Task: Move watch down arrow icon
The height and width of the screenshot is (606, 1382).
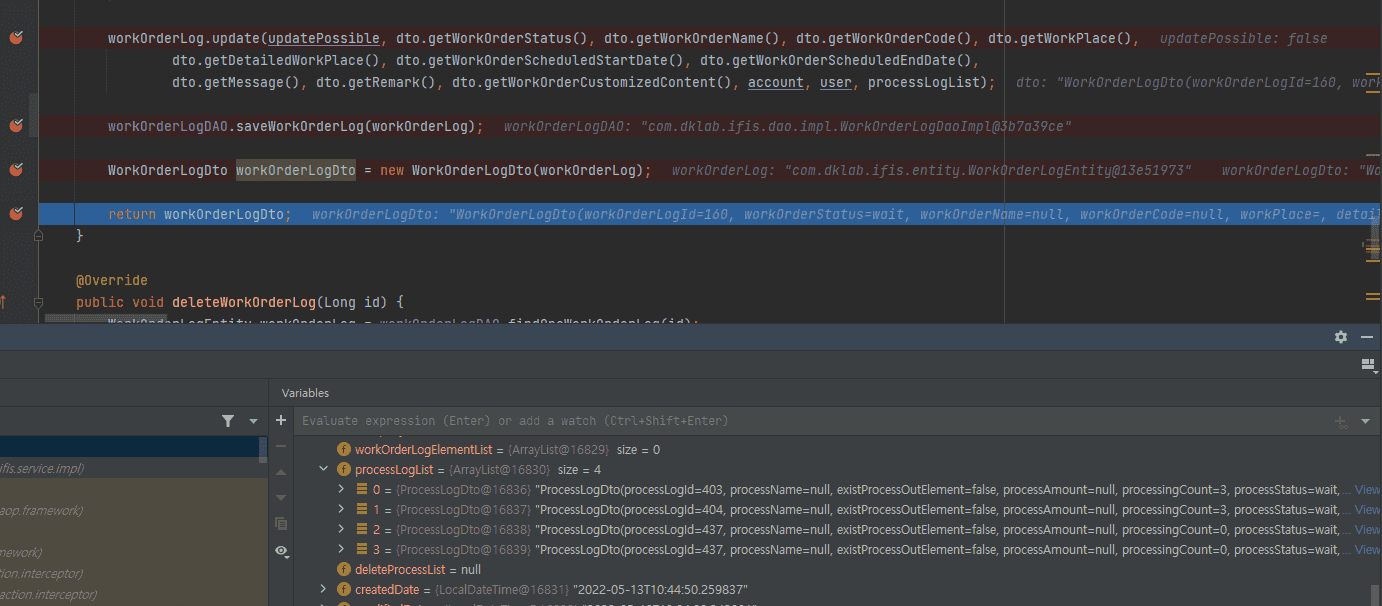Action: point(281,498)
